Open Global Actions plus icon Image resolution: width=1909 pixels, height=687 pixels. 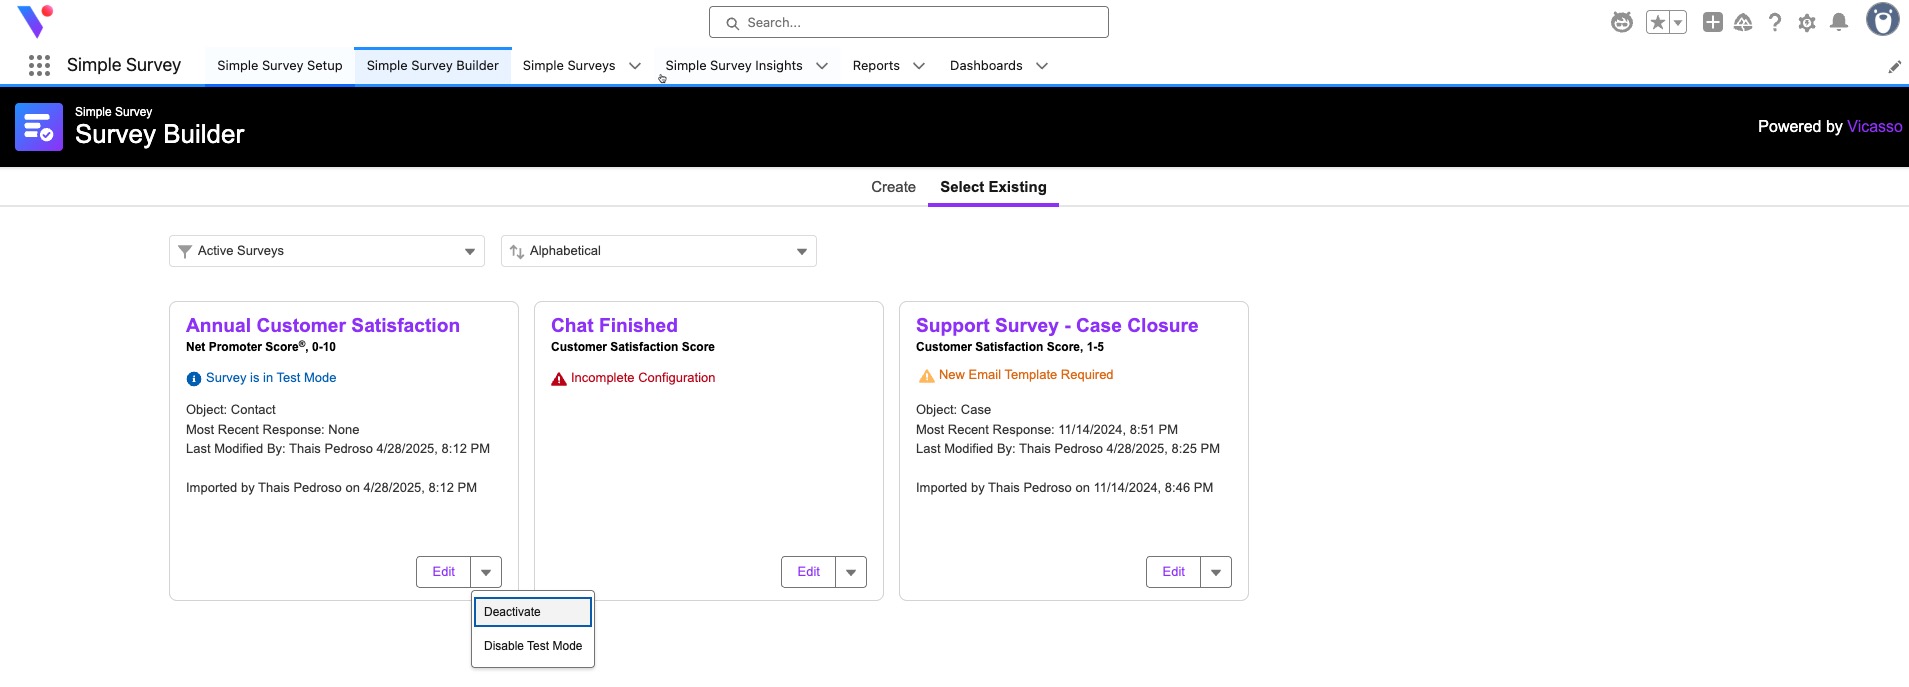[x=1713, y=22]
